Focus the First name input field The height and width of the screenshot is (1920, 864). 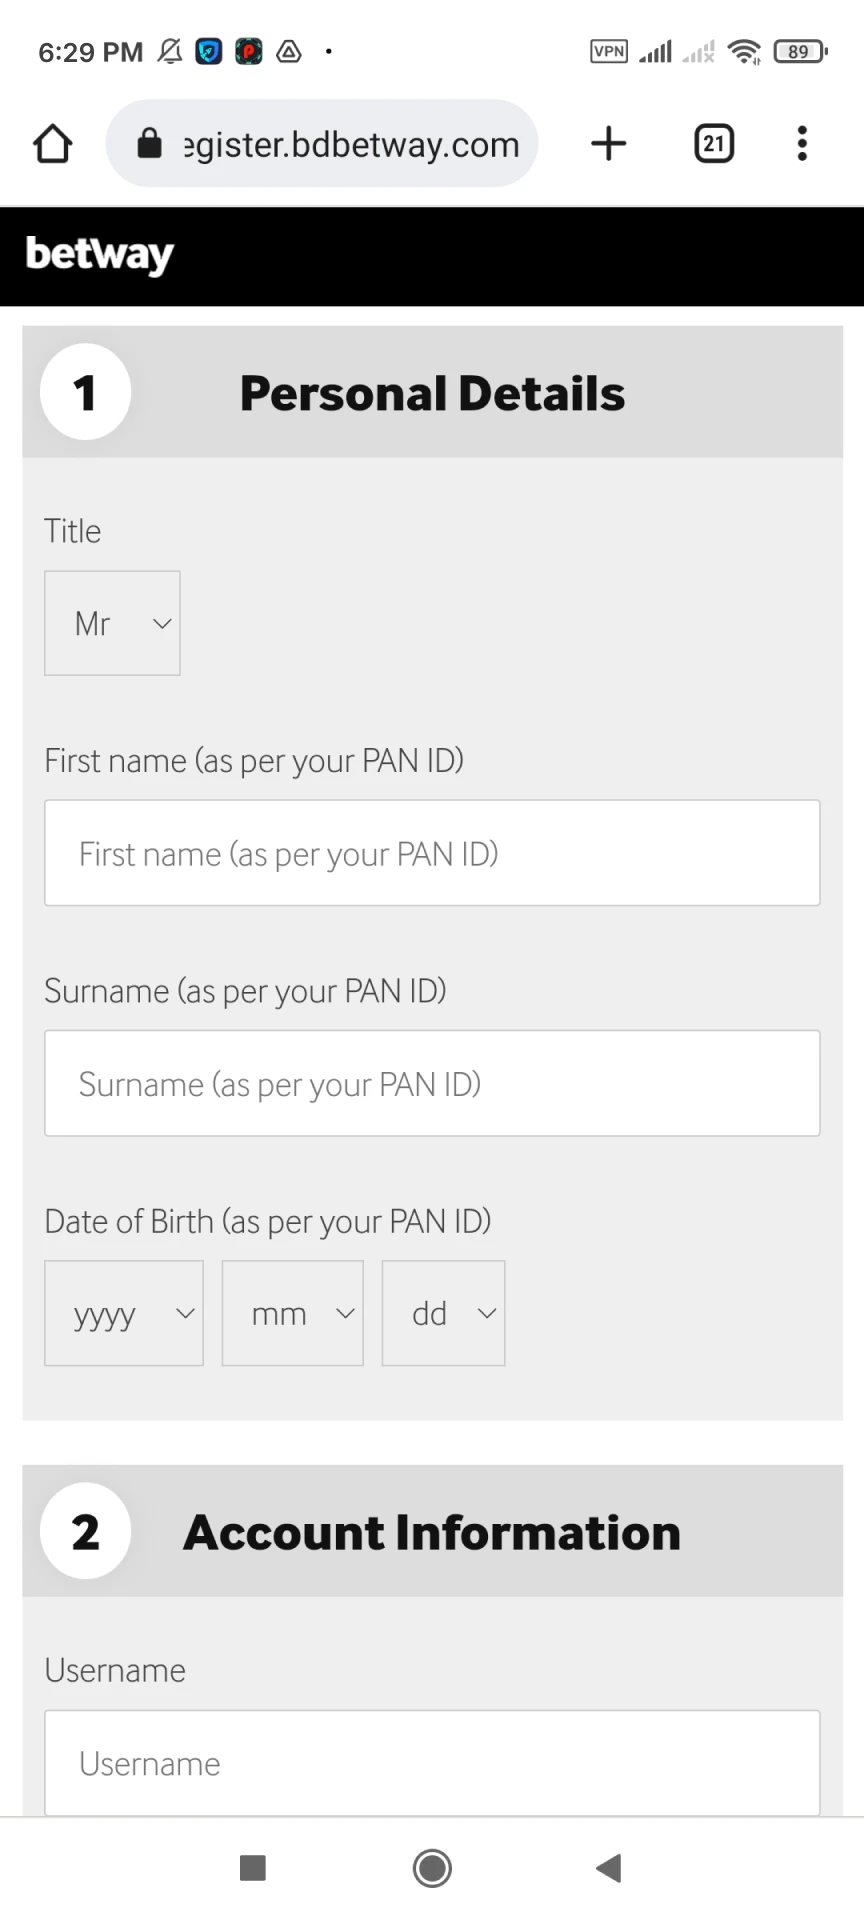[x=432, y=853]
